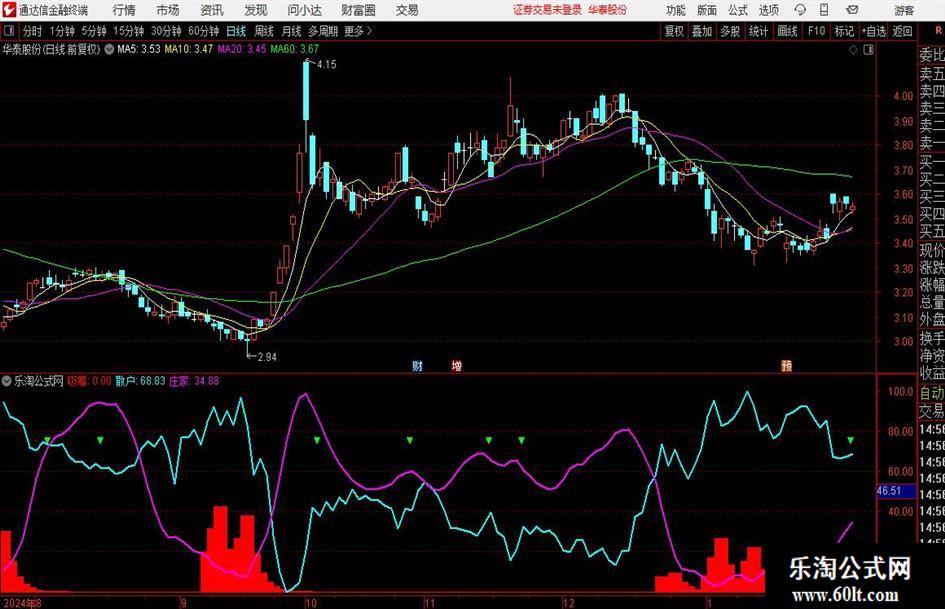Viewport: 945px width, 609px height.
Task: Click the 2024年8 date label on time axis
Action: 22,603
